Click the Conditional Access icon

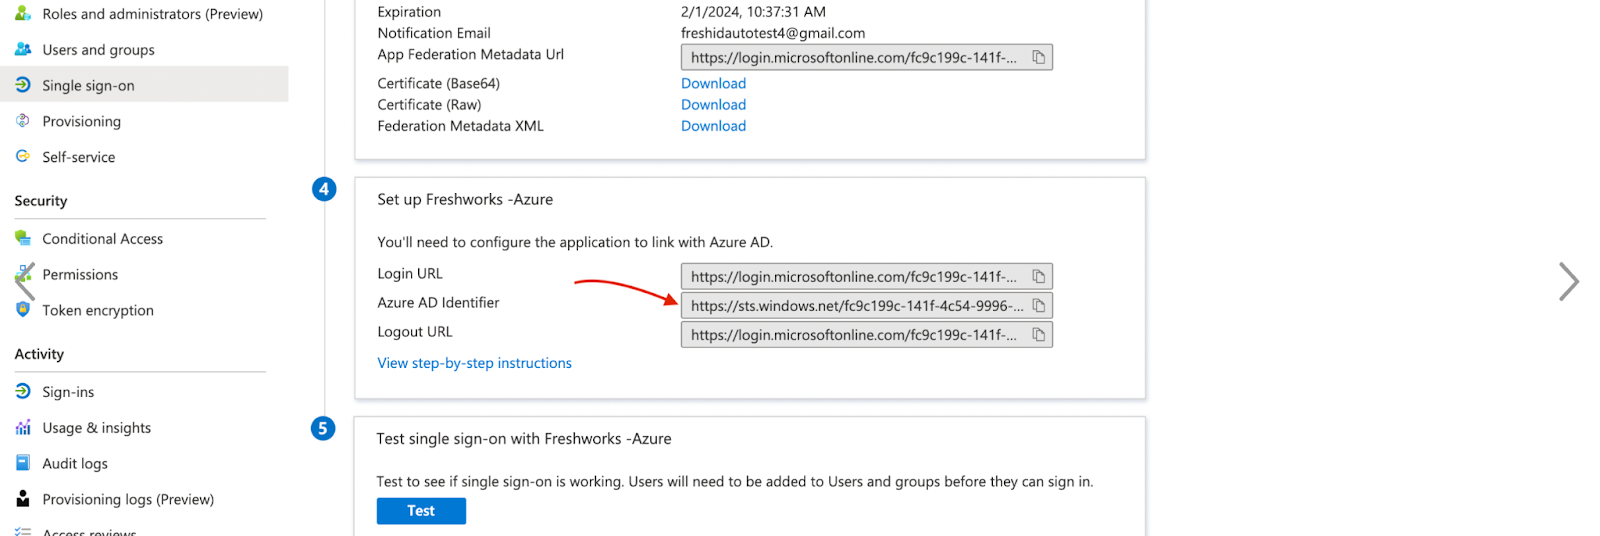pos(23,238)
